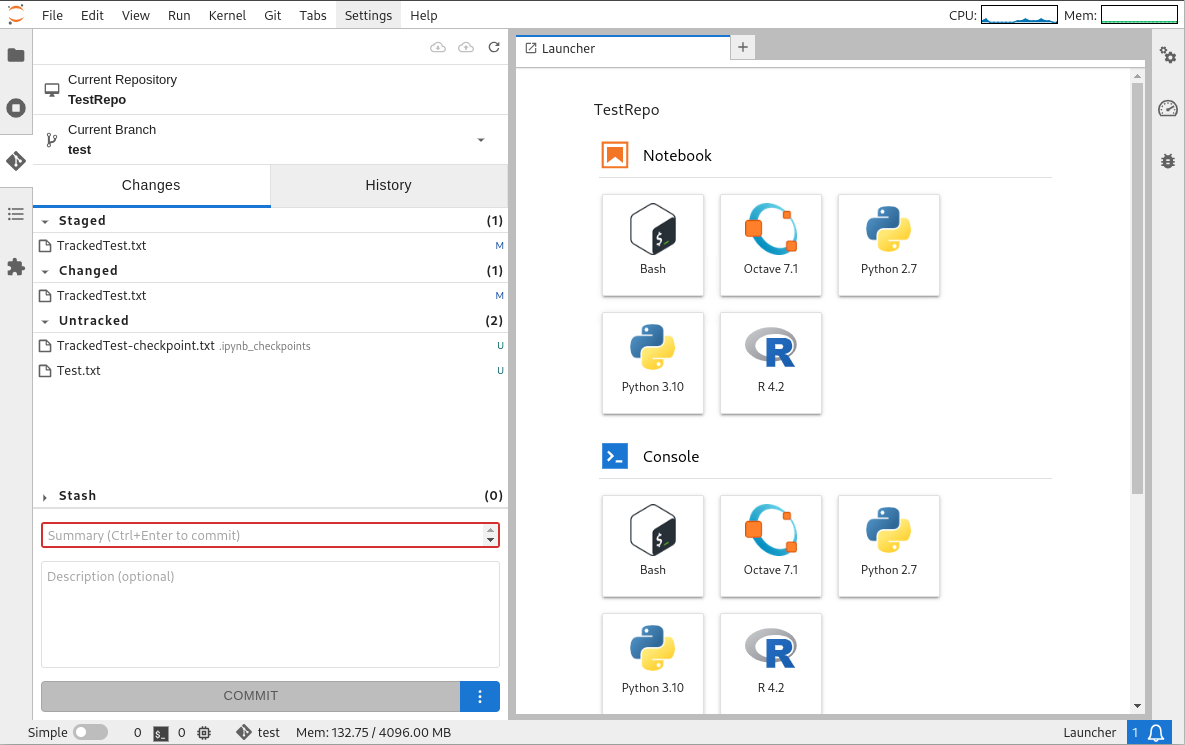1186x745 pixels.
Task: Click Current Repository TestRepo entry
Action: point(270,89)
